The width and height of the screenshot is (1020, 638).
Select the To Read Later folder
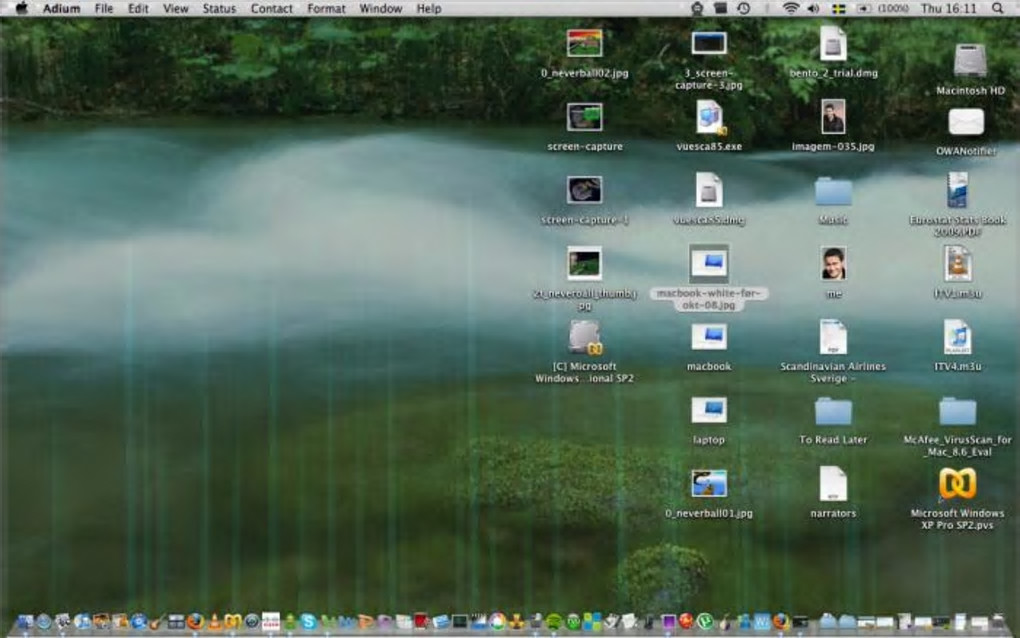pos(833,412)
